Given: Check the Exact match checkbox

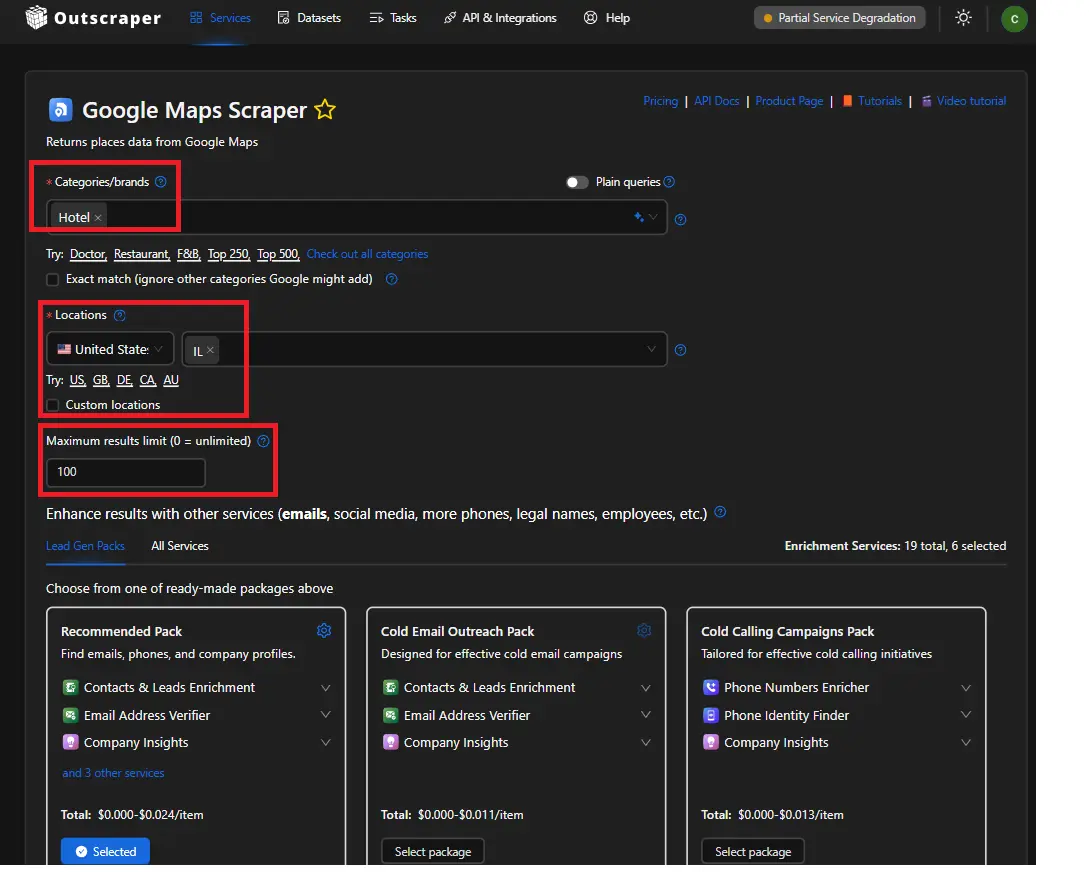Looking at the screenshot, I should [53, 280].
